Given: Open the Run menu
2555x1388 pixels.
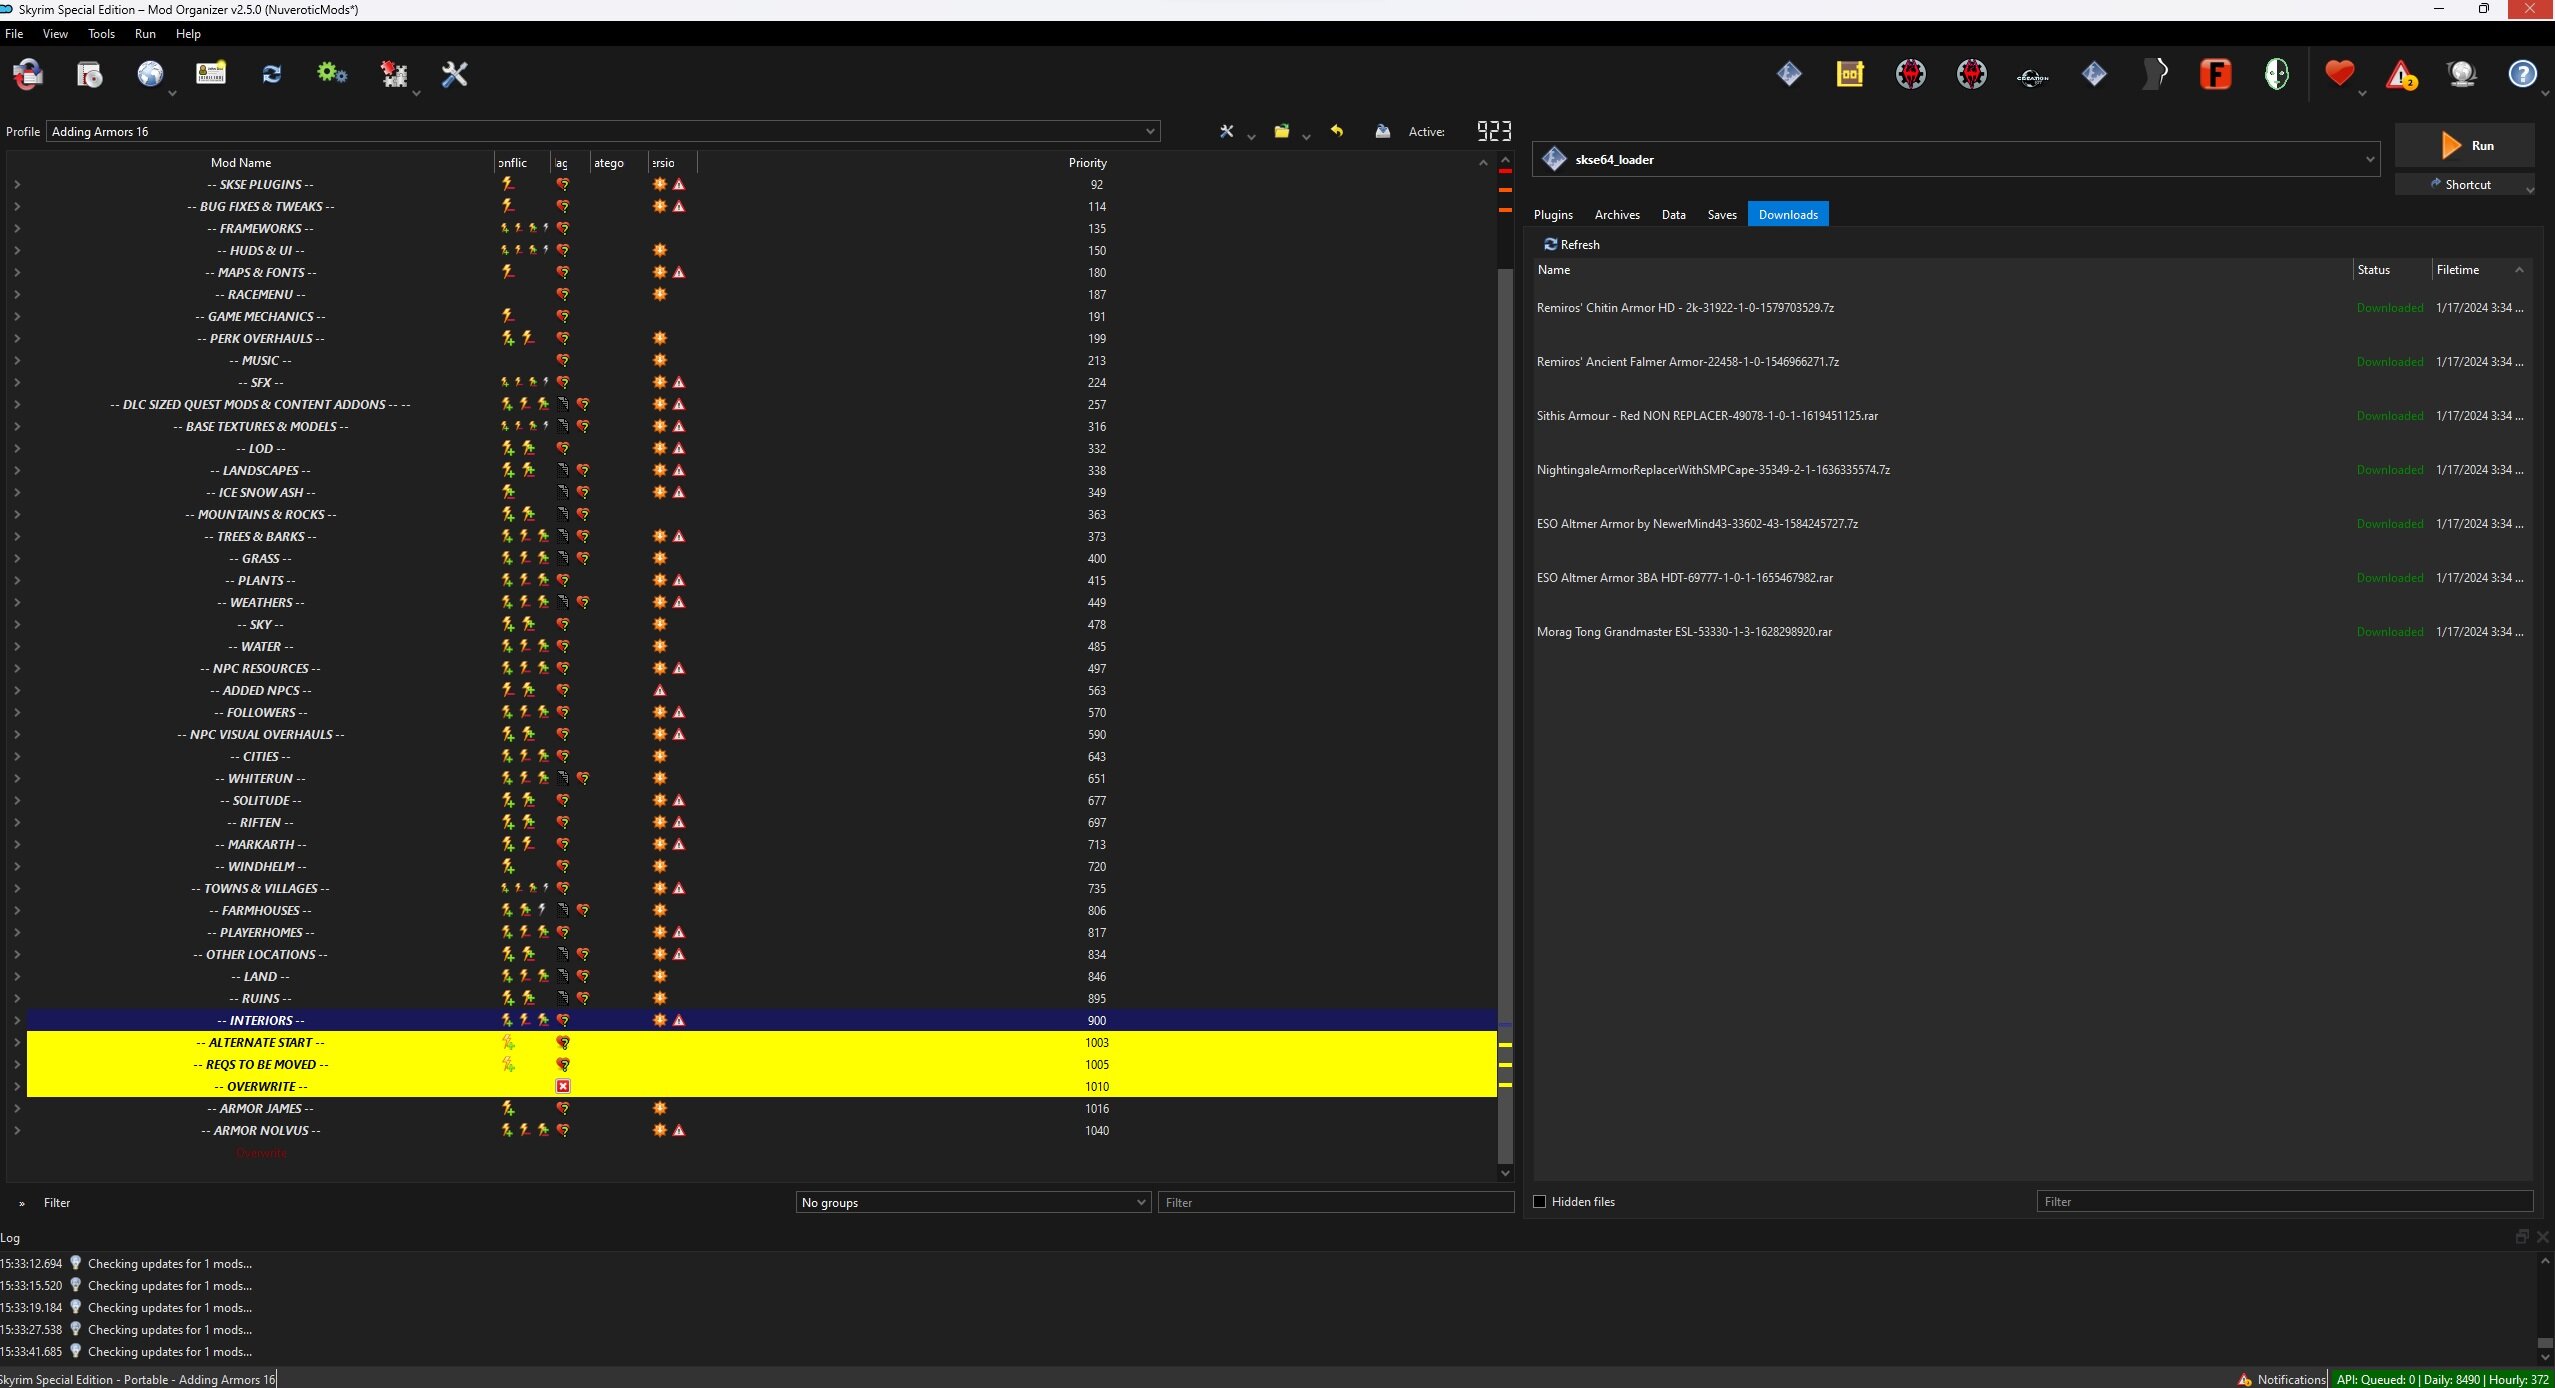Looking at the screenshot, I should (145, 33).
